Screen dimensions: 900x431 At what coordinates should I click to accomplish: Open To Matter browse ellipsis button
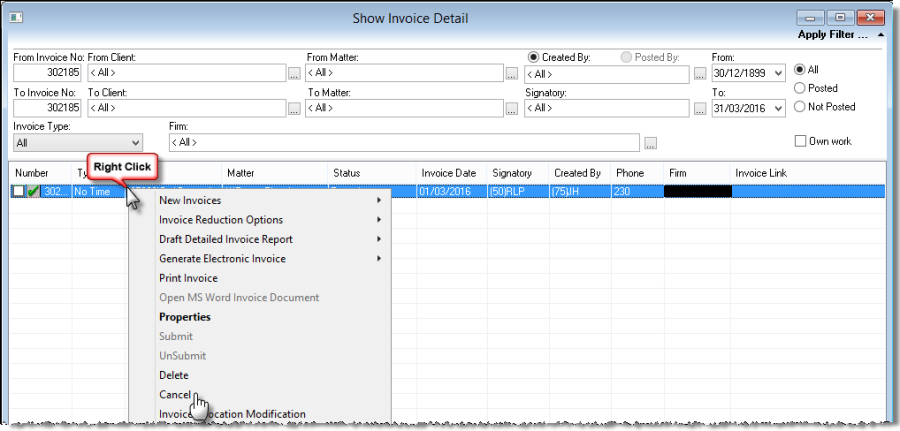coord(512,108)
